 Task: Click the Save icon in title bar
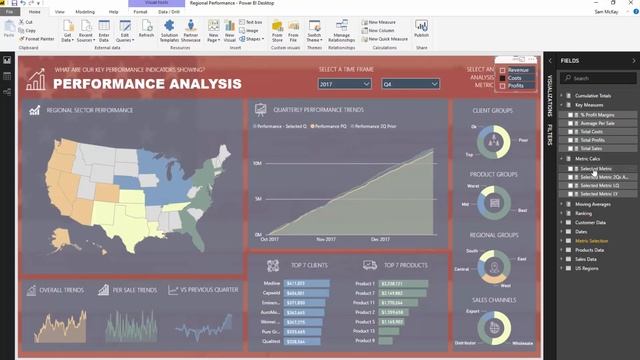coord(14,3)
